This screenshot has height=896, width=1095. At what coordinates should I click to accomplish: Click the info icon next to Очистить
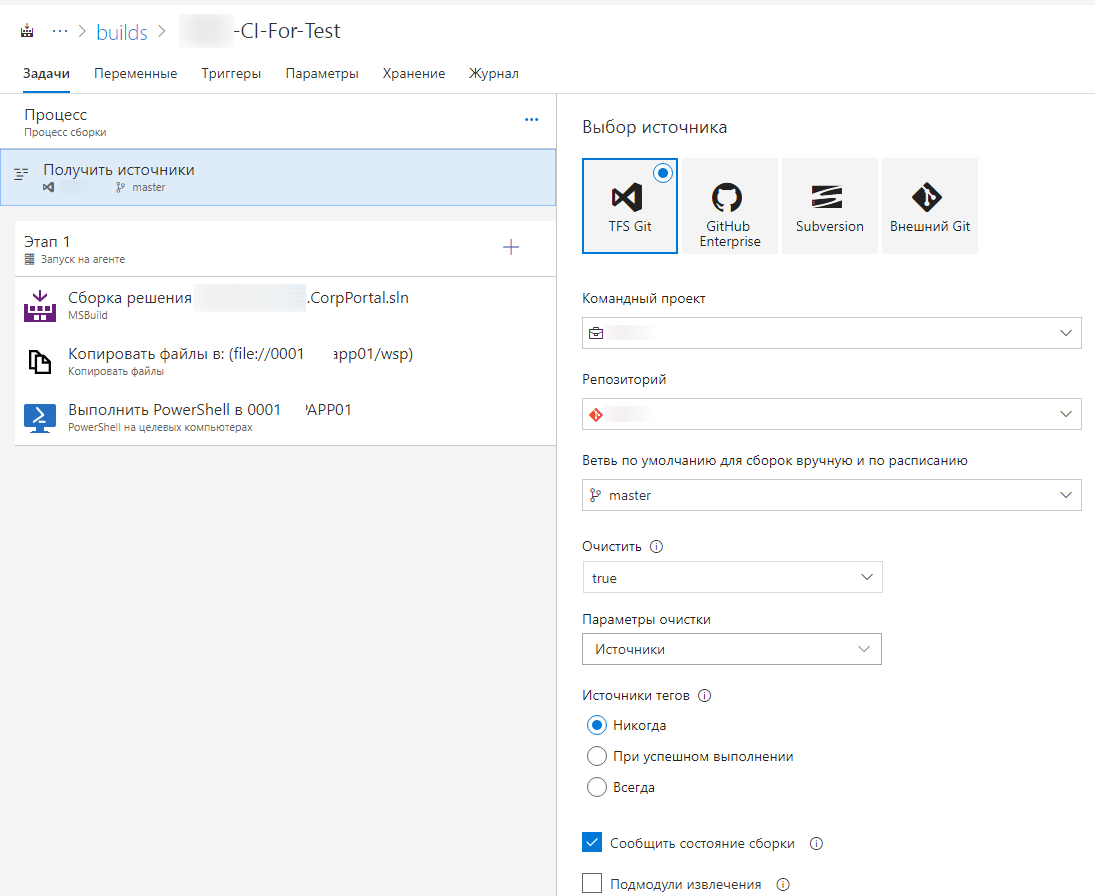point(657,547)
